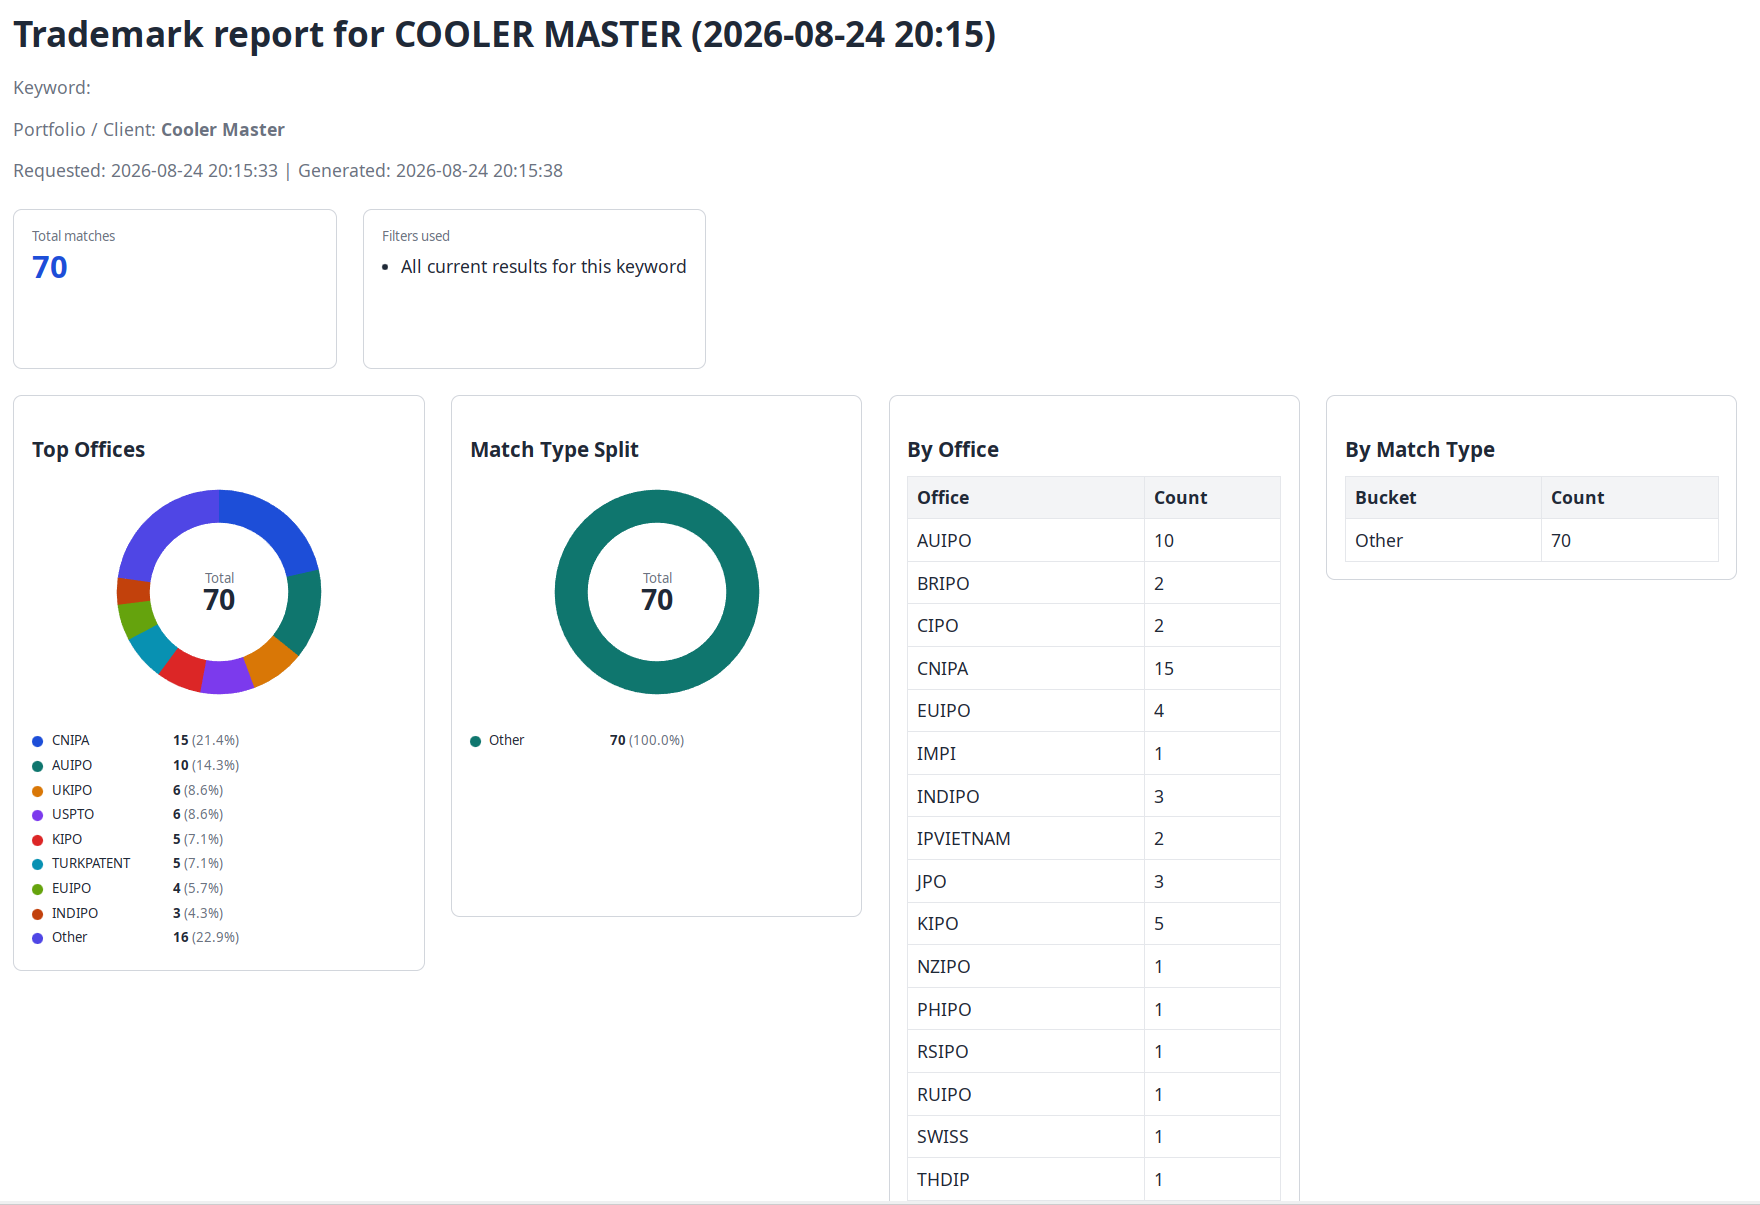The width and height of the screenshot is (1760, 1205).
Task: Select the AUIPO row in By Office table
Action: coord(1094,541)
